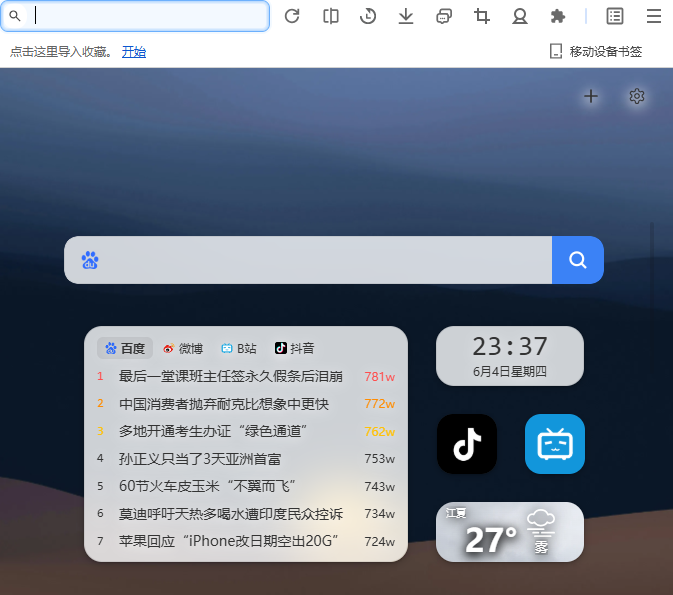Click the 753w heat count
Image resolution: width=673 pixels, height=595 pixels.
pos(379,459)
